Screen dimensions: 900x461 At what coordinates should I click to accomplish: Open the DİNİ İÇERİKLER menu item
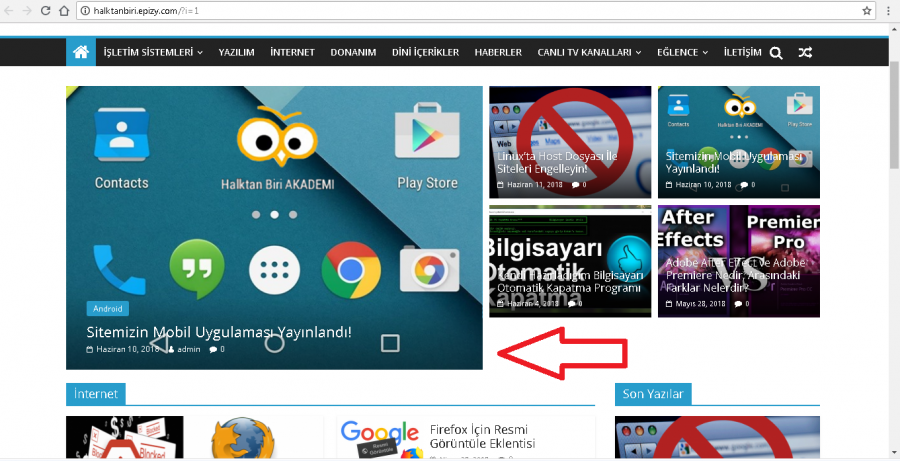(x=425, y=52)
